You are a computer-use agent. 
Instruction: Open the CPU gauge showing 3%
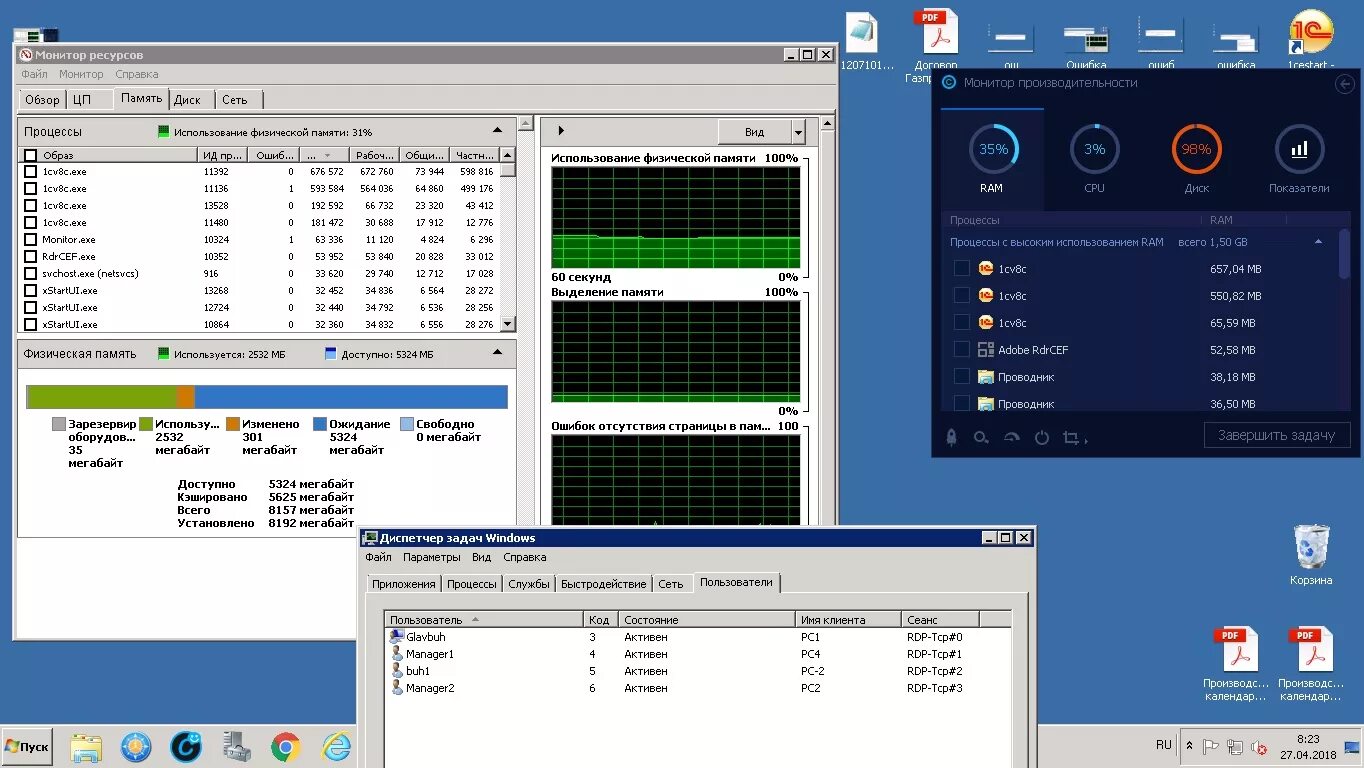(x=1095, y=150)
